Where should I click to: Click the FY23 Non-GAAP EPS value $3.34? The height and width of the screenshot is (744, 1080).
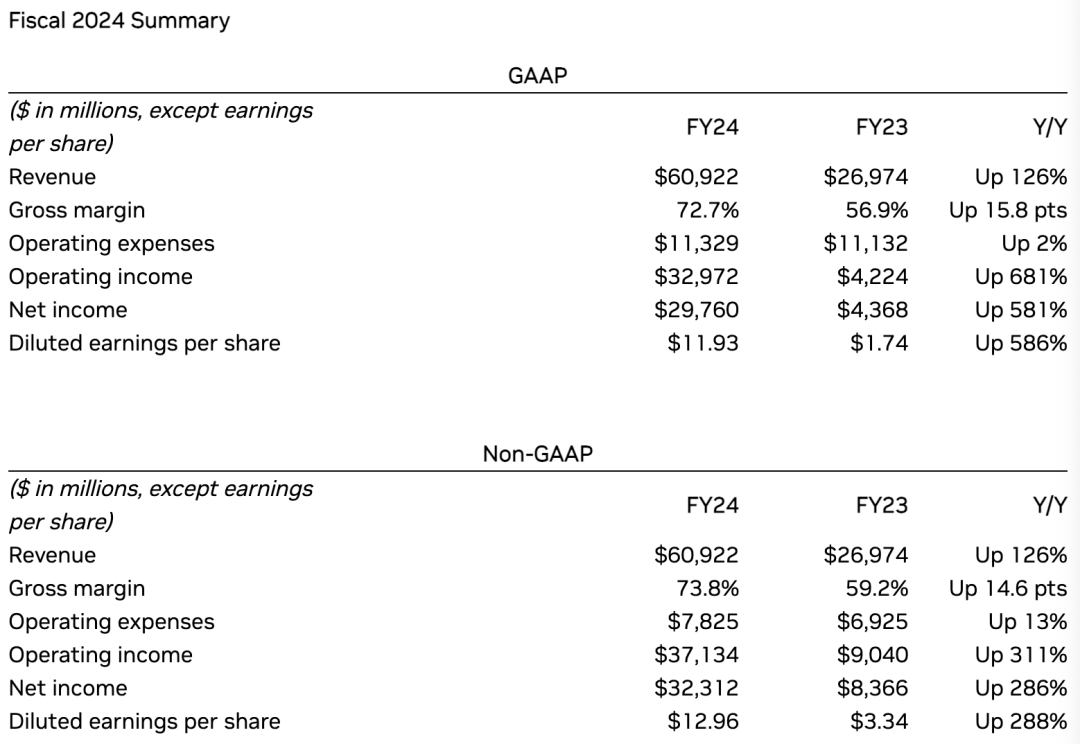tap(879, 721)
